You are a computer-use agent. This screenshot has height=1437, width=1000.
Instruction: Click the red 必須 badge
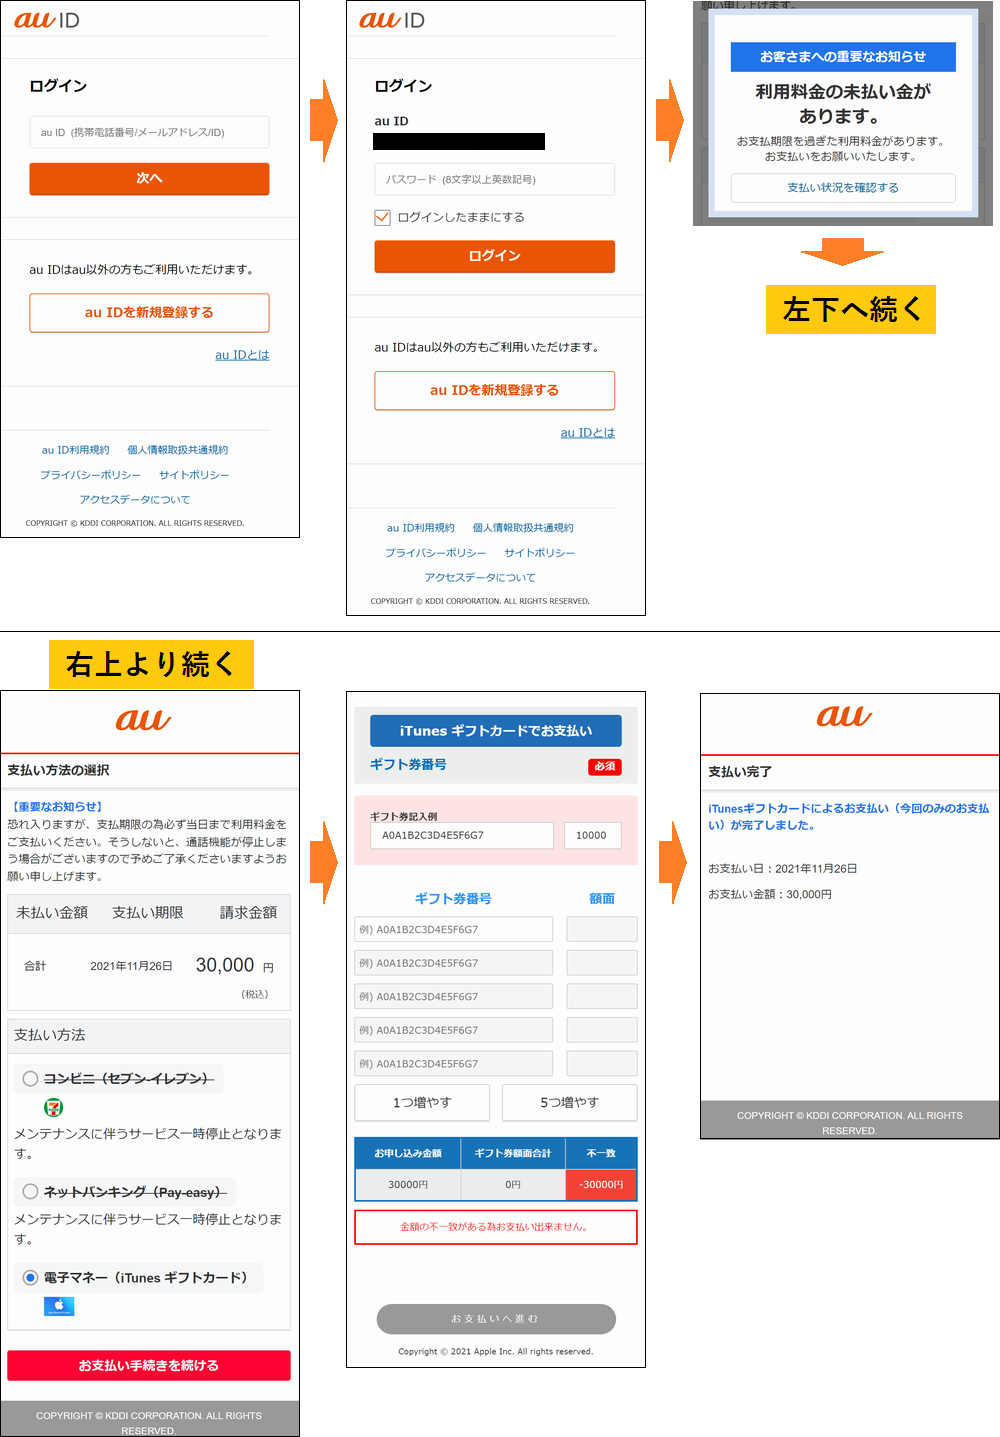604,766
